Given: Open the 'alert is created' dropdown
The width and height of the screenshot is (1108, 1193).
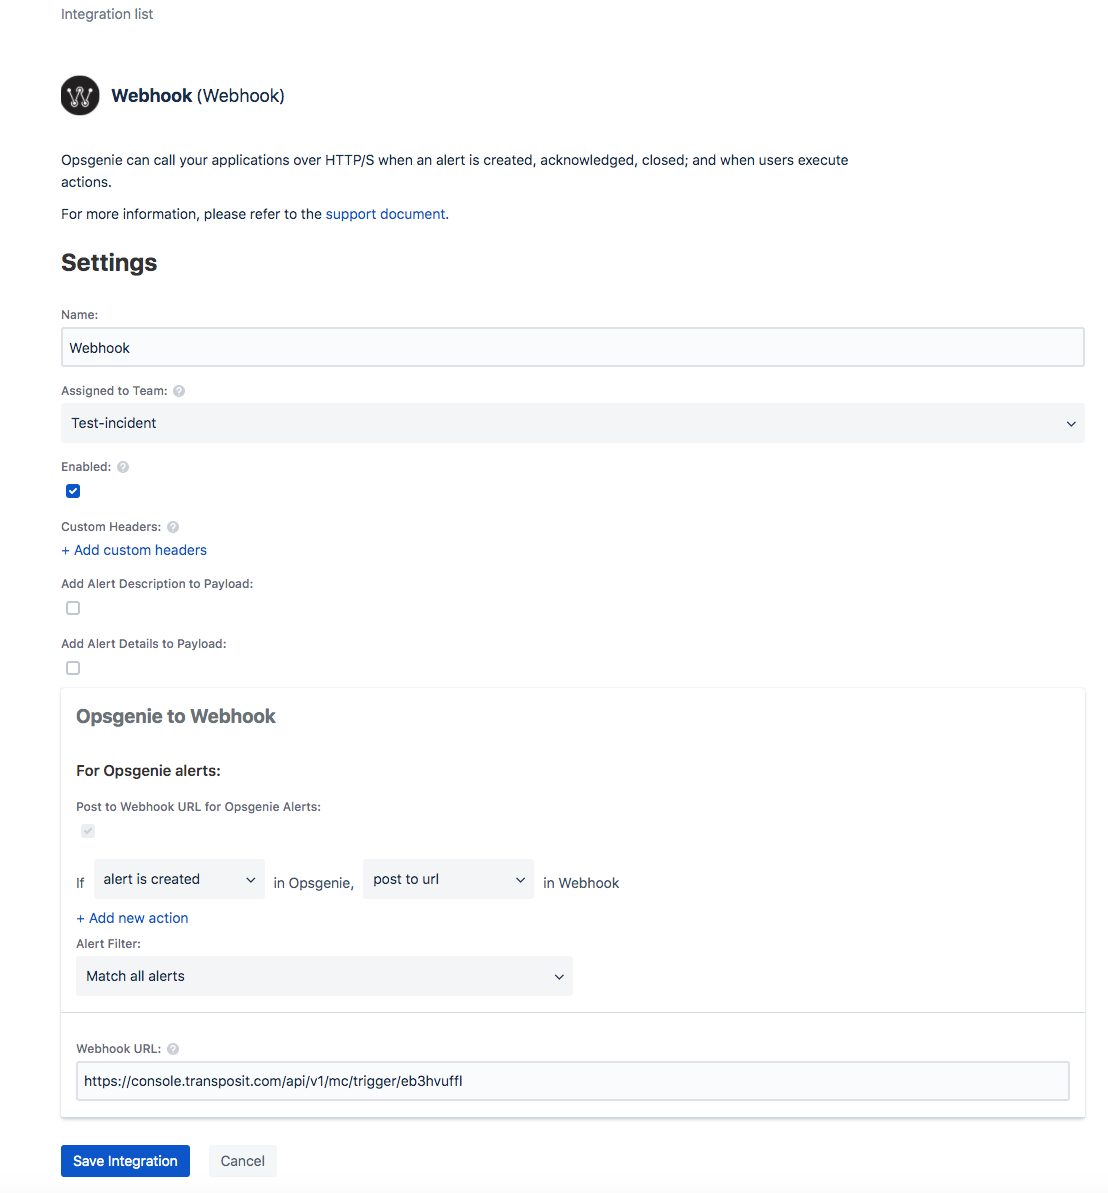Looking at the screenshot, I should (x=179, y=879).
